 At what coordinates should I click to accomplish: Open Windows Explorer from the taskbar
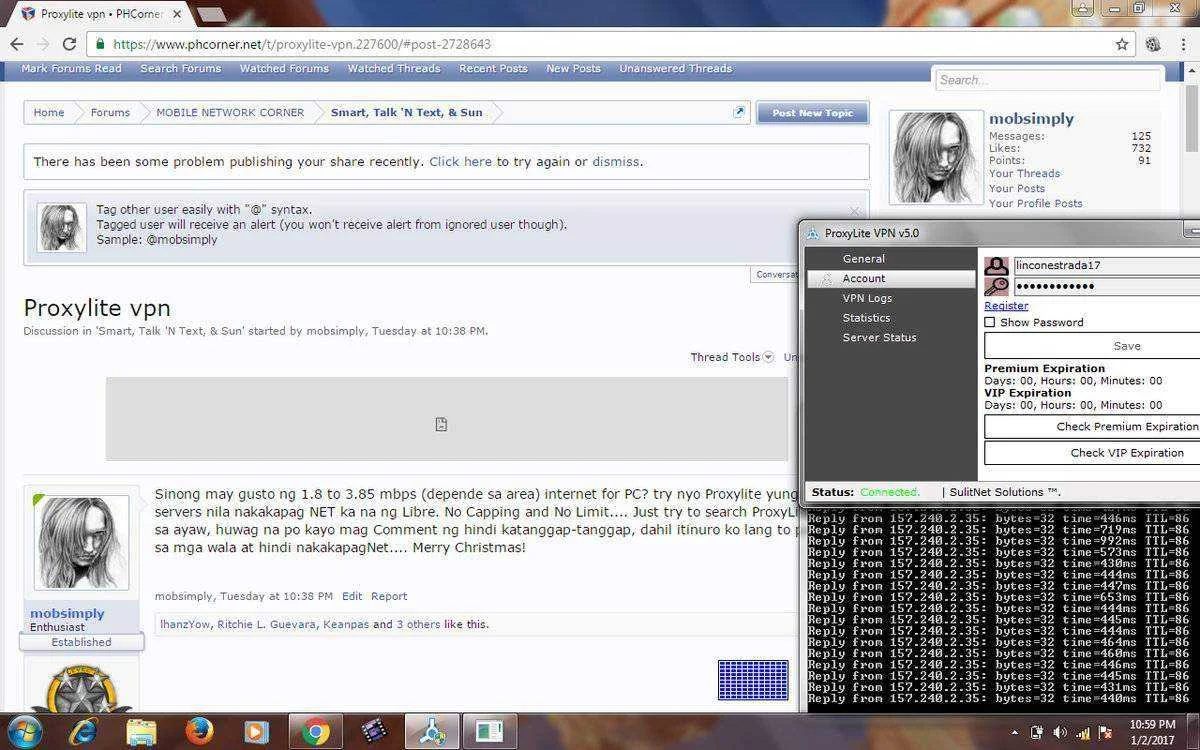[140, 732]
